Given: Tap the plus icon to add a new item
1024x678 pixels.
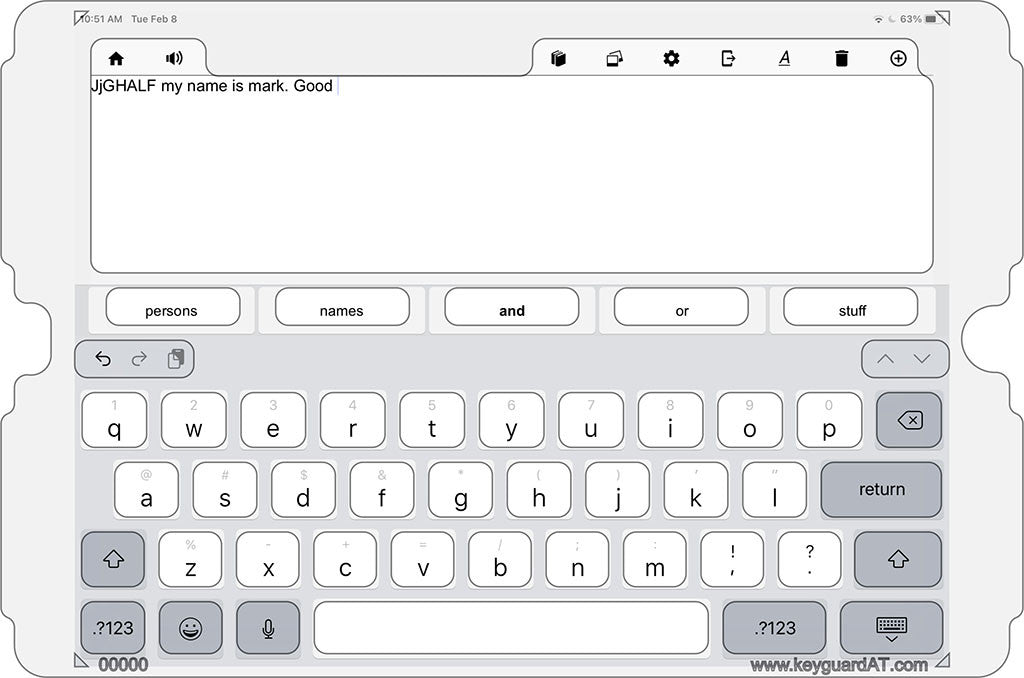Looking at the screenshot, I should pyautogui.click(x=897, y=59).
